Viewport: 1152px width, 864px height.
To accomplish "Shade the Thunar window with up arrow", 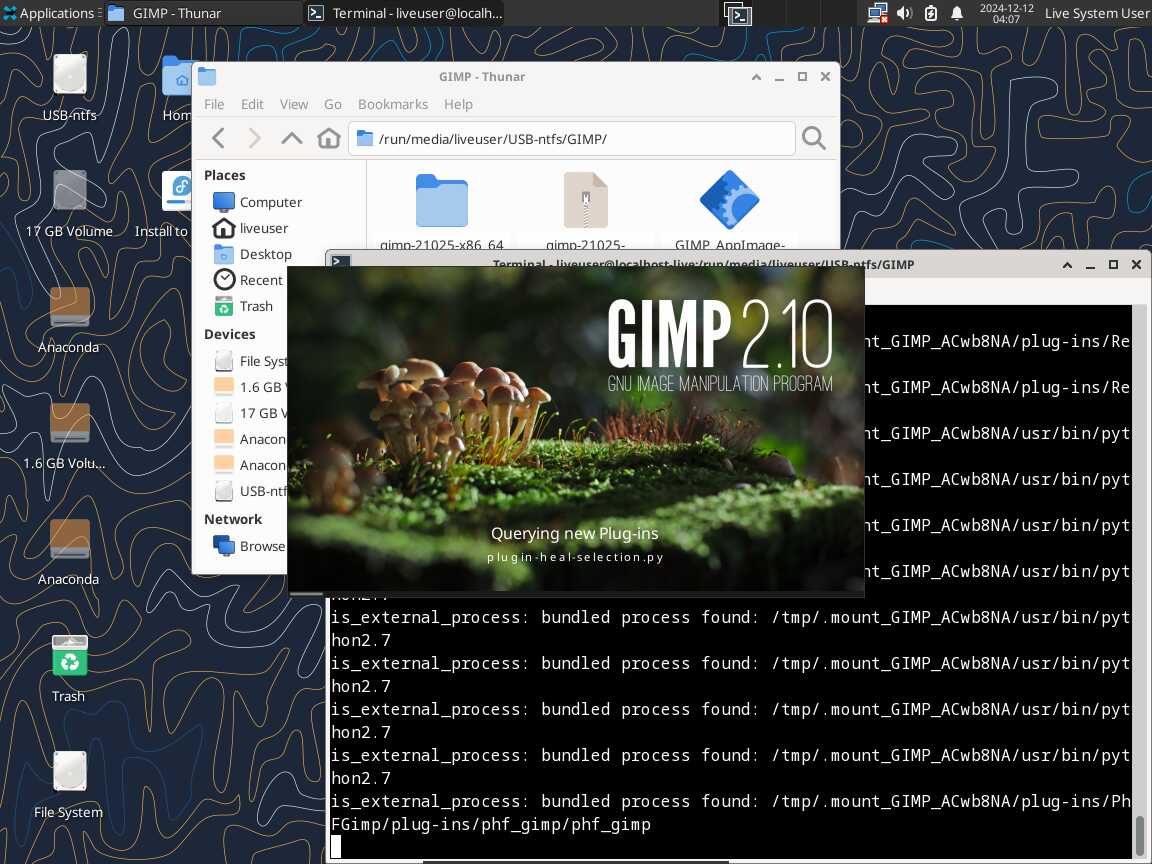I will [x=756, y=76].
